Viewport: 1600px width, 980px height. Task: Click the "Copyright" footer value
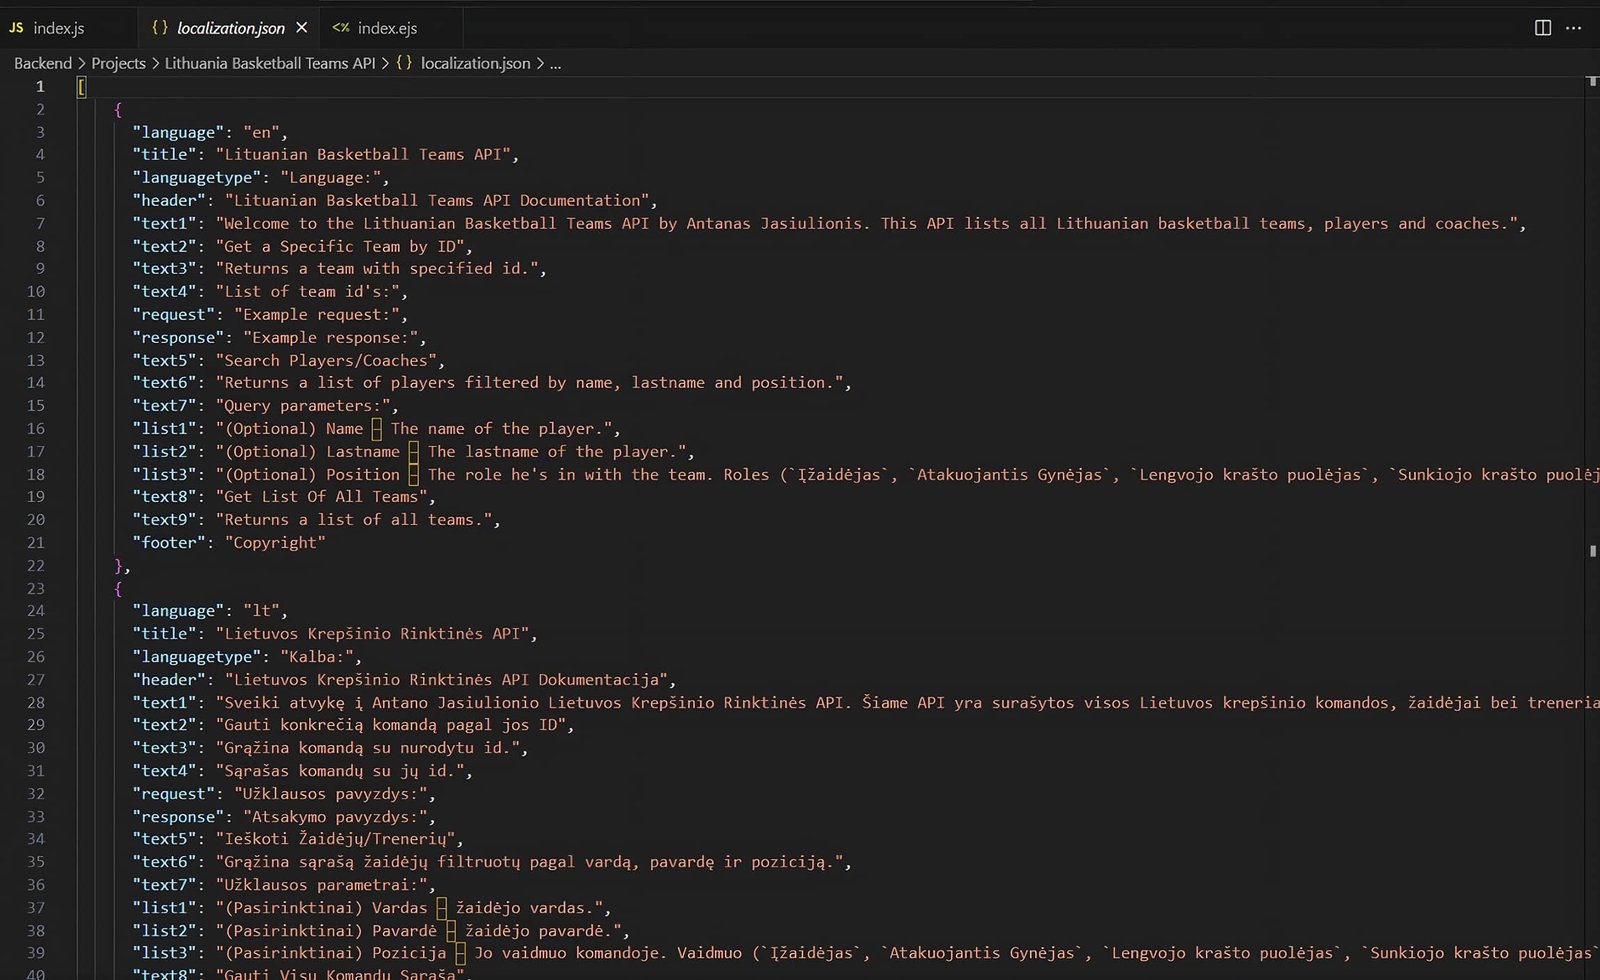[x=275, y=542]
